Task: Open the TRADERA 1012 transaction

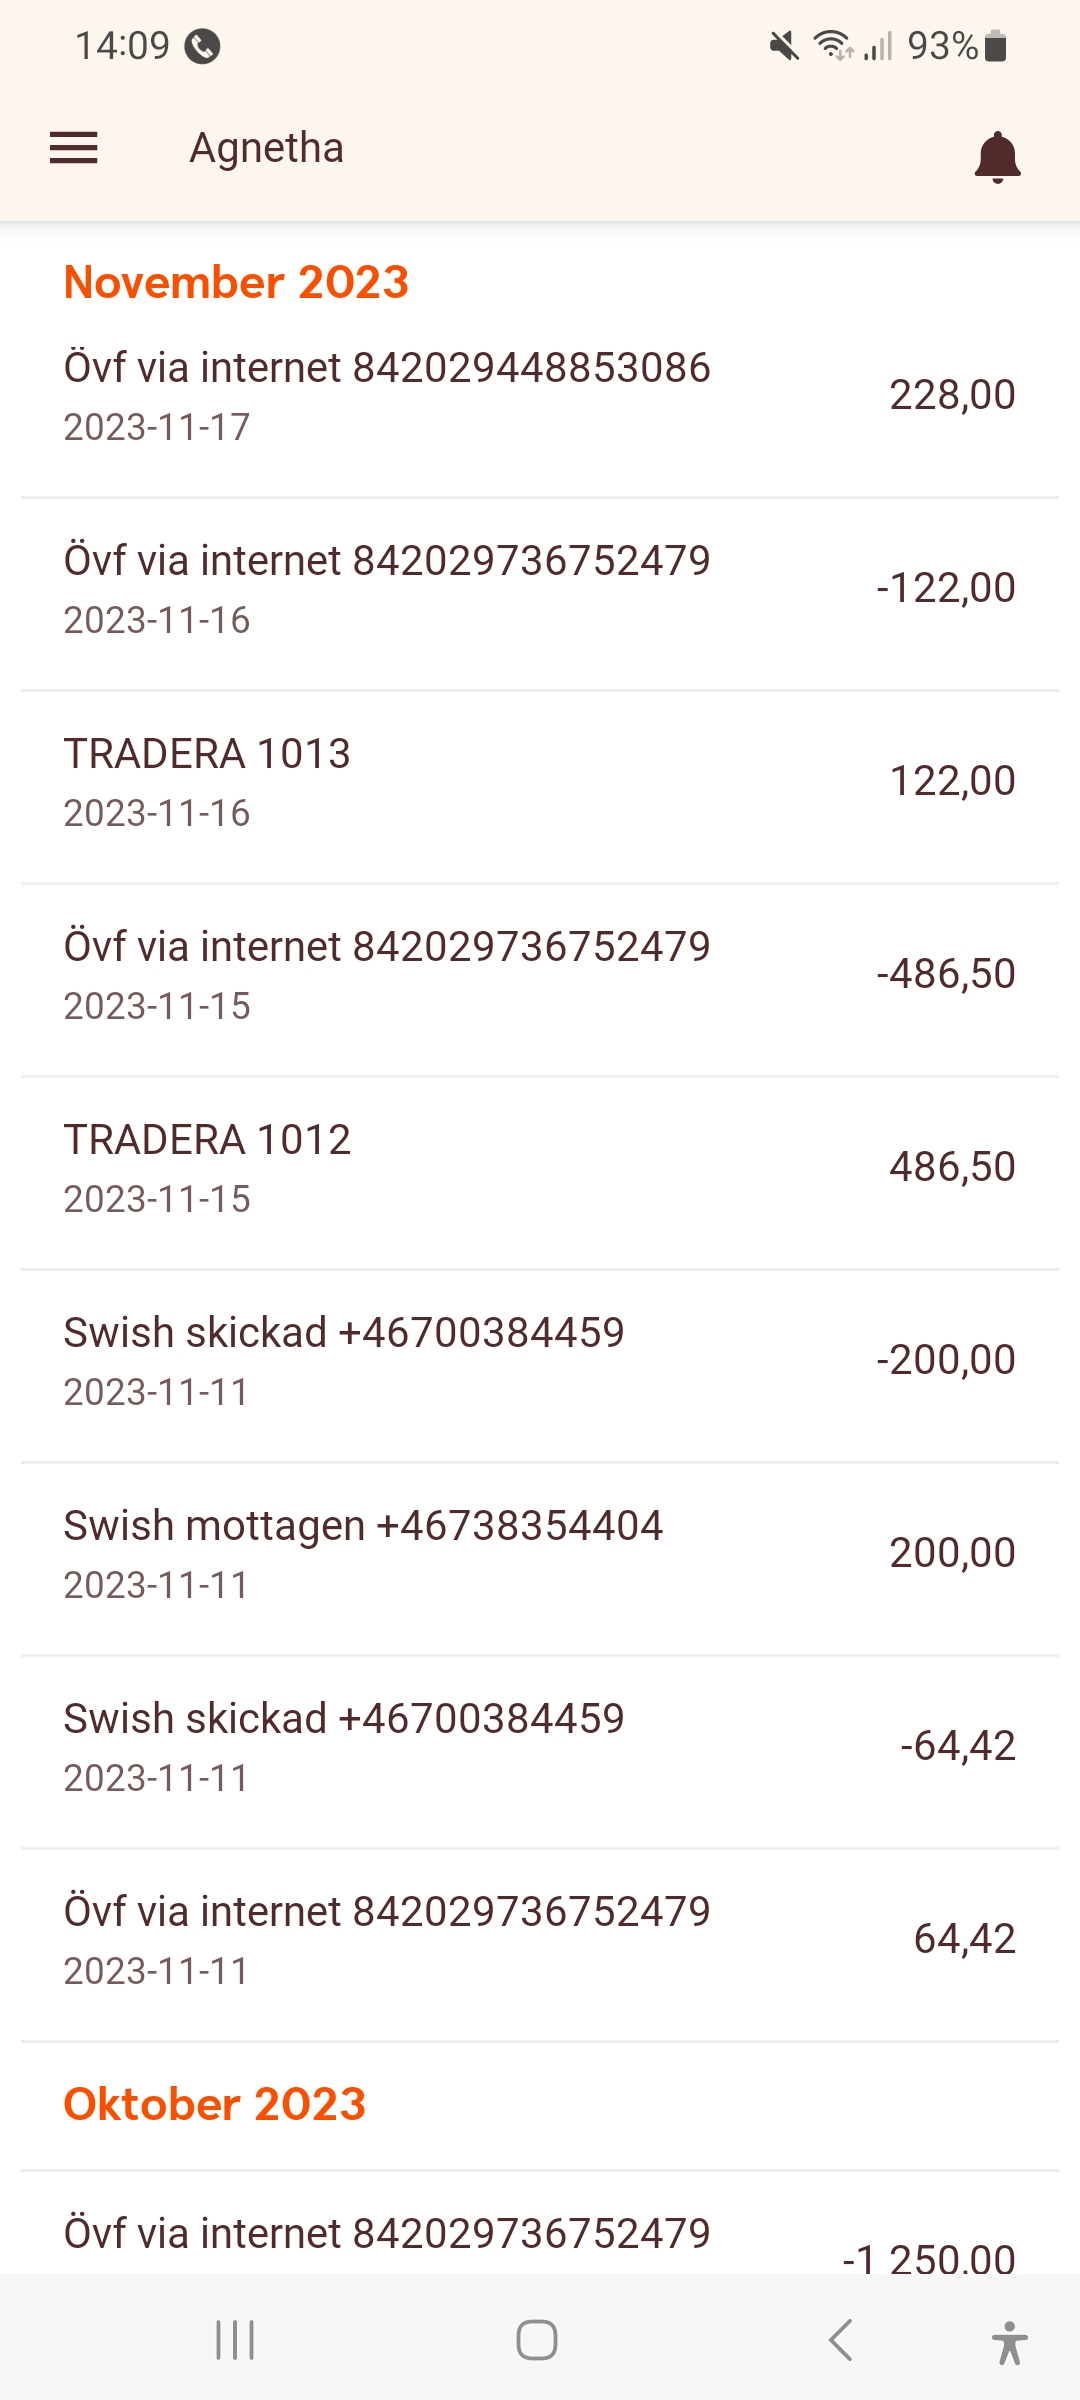Action: [540, 1168]
